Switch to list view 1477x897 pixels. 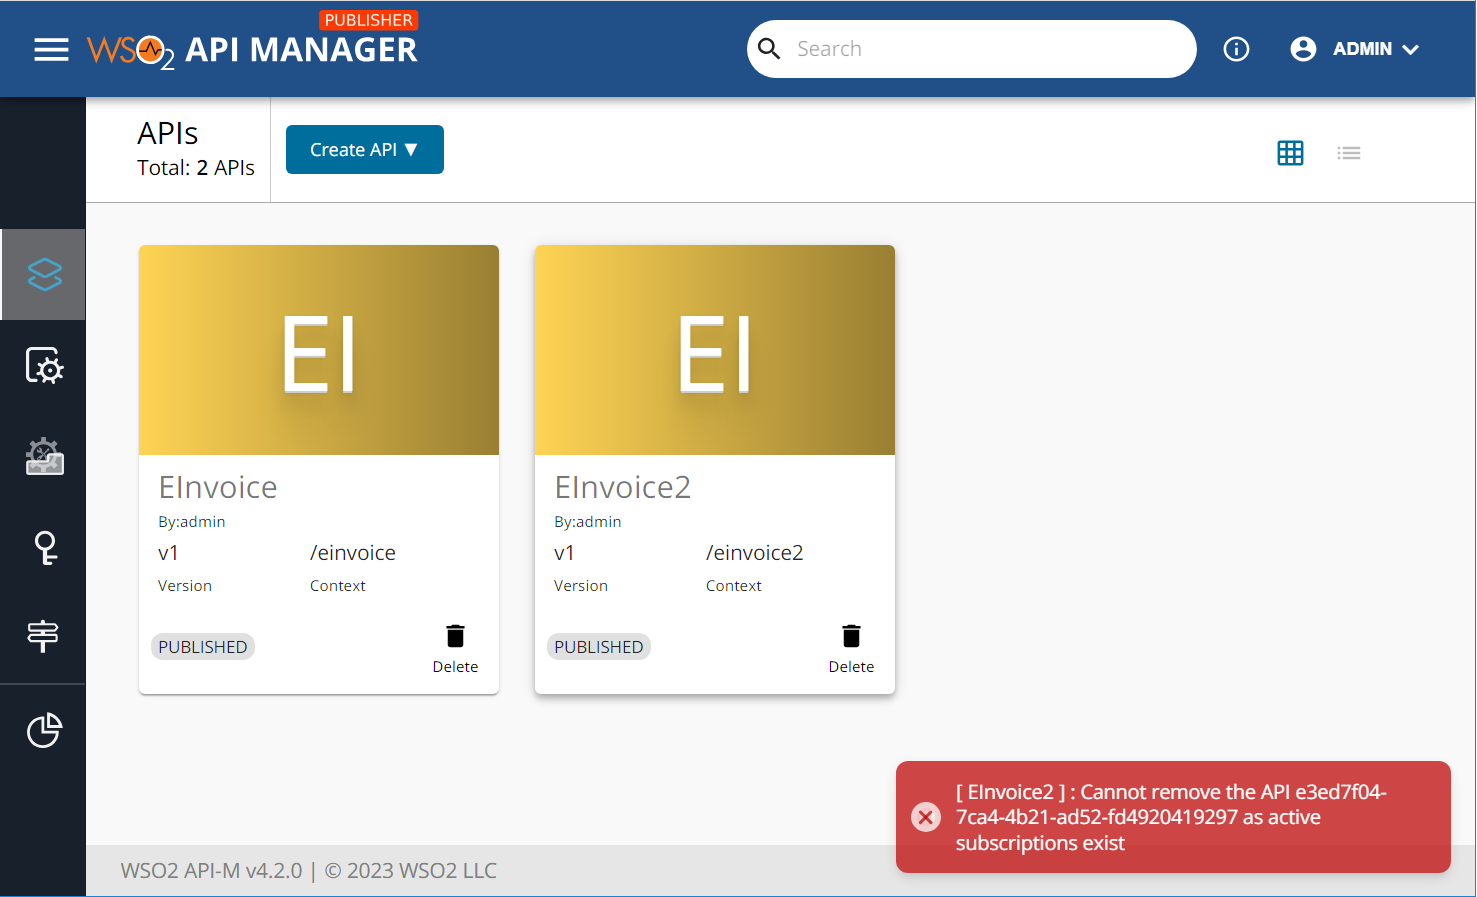(x=1348, y=153)
